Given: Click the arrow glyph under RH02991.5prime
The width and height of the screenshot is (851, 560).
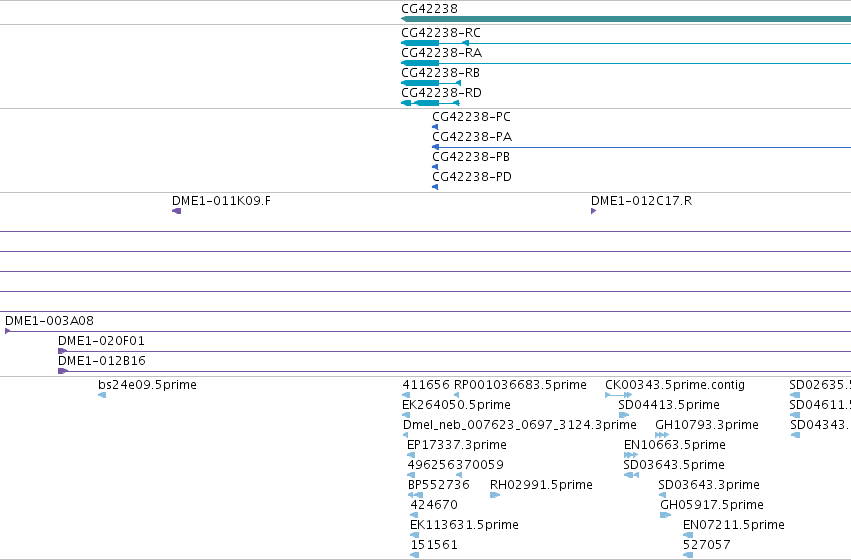Looking at the screenshot, I should coord(494,495).
